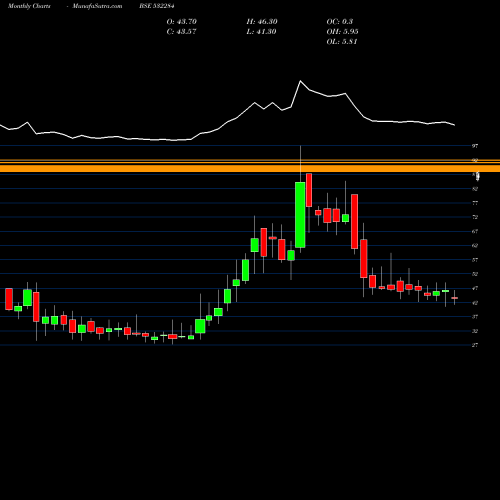Click the 42 price axis label
The height and width of the screenshot is (500, 500).
point(475,303)
